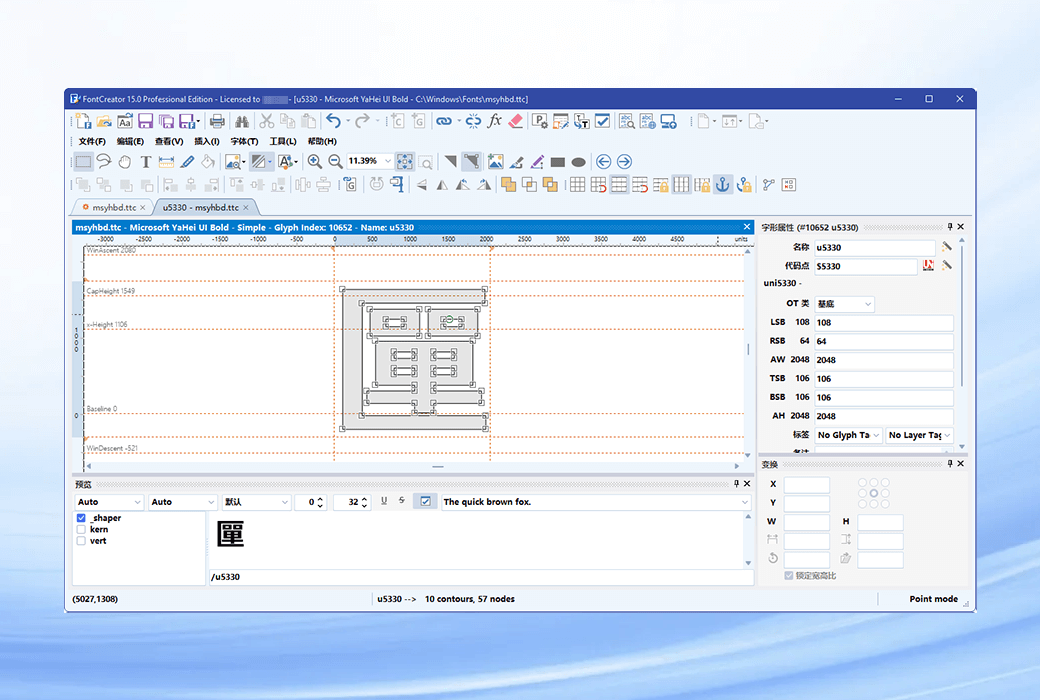Viewport: 1040px width, 700px height.
Task: Open the 插入(I) menu
Action: (206, 141)
